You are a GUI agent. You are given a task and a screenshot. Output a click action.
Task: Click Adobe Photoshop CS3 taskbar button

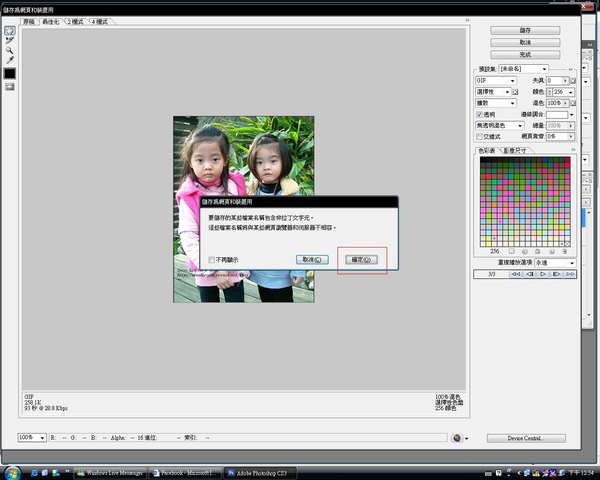[x=260, y=473]
